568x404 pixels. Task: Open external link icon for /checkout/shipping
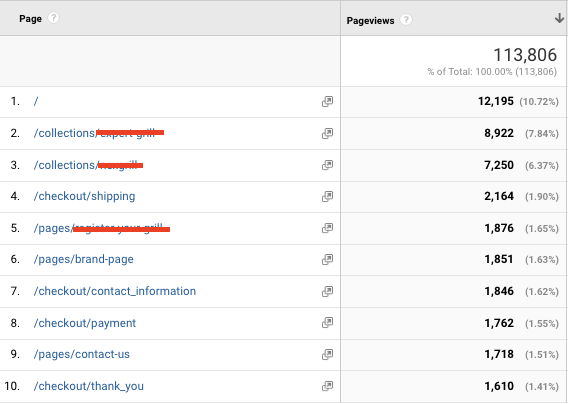(x=327, y=196)
